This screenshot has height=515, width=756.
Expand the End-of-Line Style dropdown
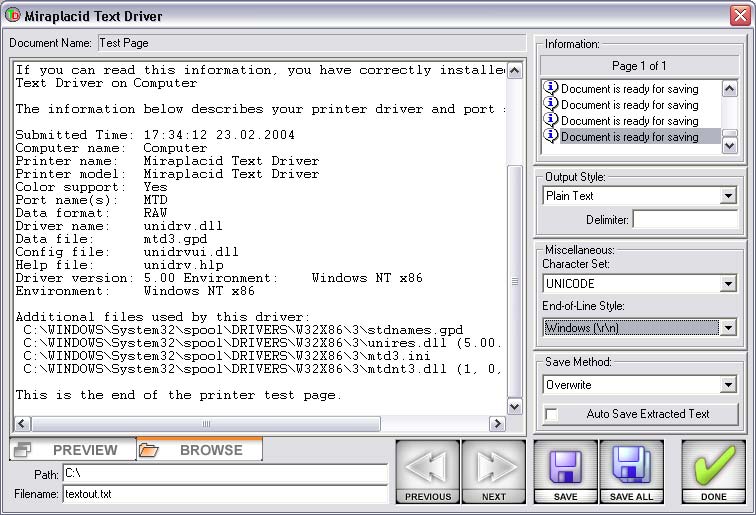click(x=728, y=328)
